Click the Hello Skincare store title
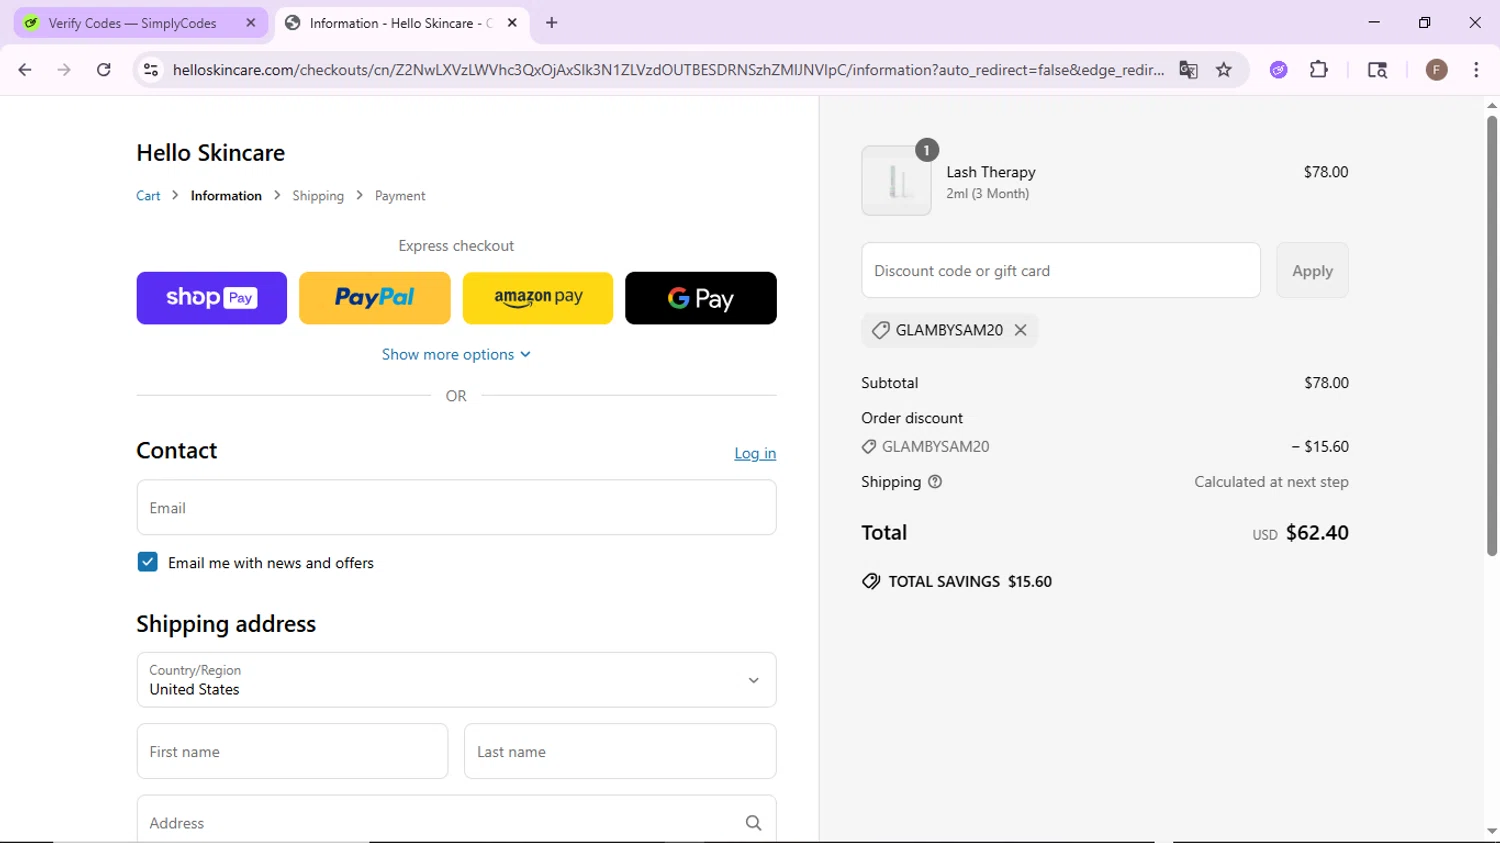The height and width of the screenshot is (843, 1500). (x=211, y=153)
